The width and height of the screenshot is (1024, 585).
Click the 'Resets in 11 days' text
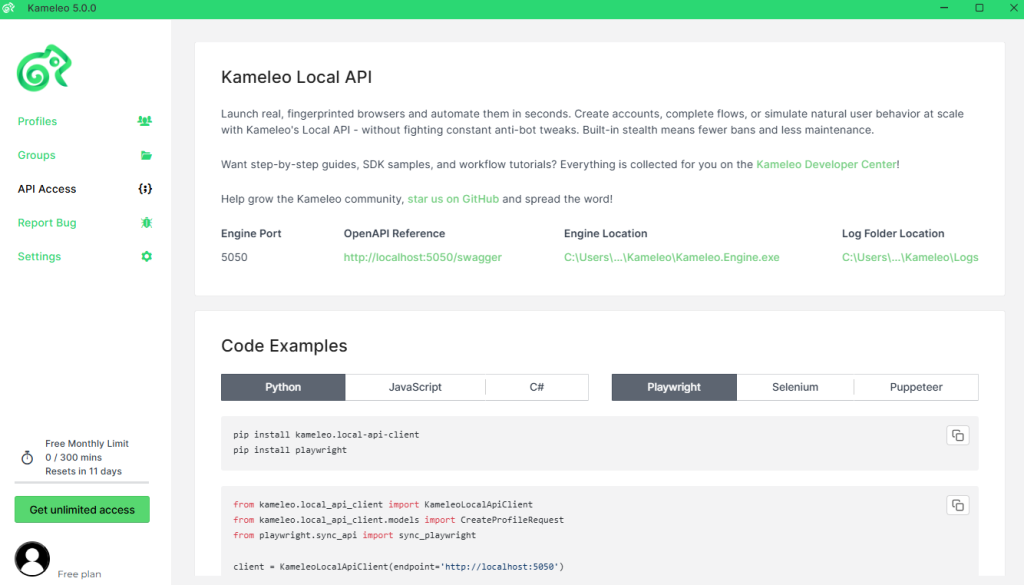point(83,471)
